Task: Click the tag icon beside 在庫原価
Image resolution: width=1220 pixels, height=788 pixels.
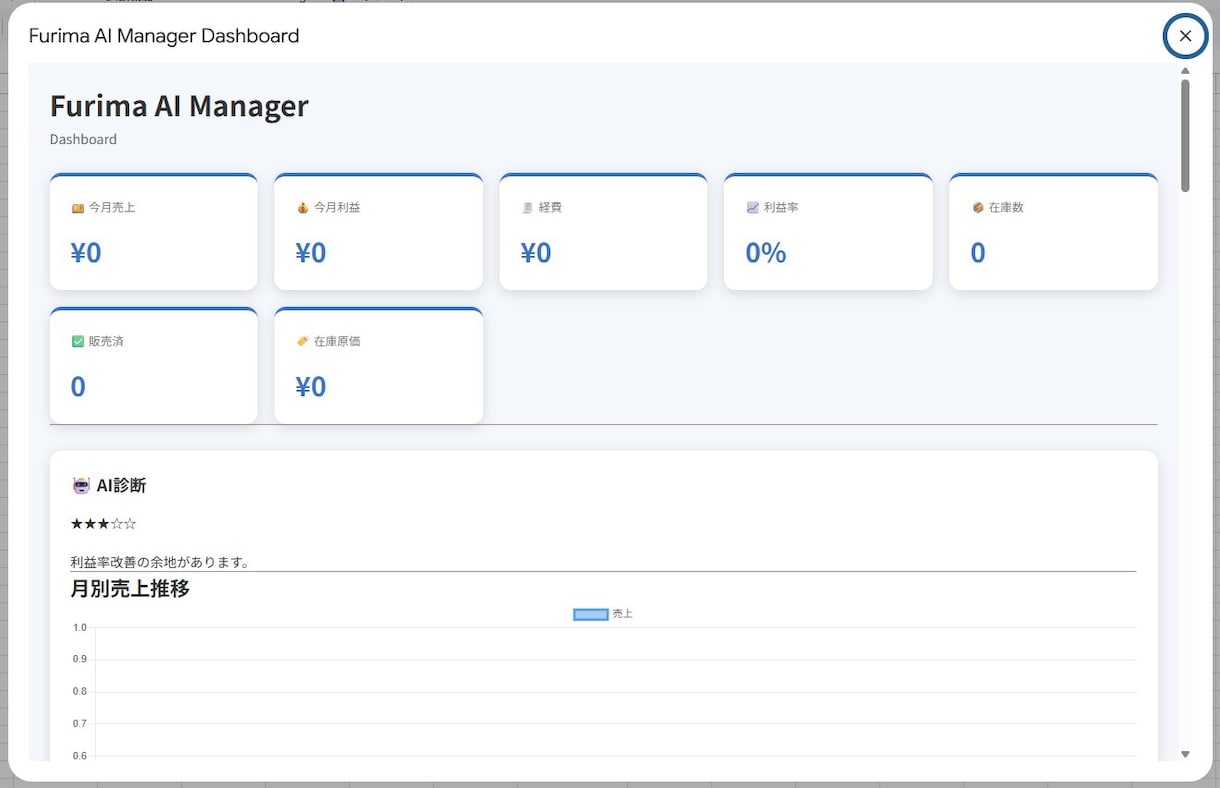Action: click(x=303, y=342)
